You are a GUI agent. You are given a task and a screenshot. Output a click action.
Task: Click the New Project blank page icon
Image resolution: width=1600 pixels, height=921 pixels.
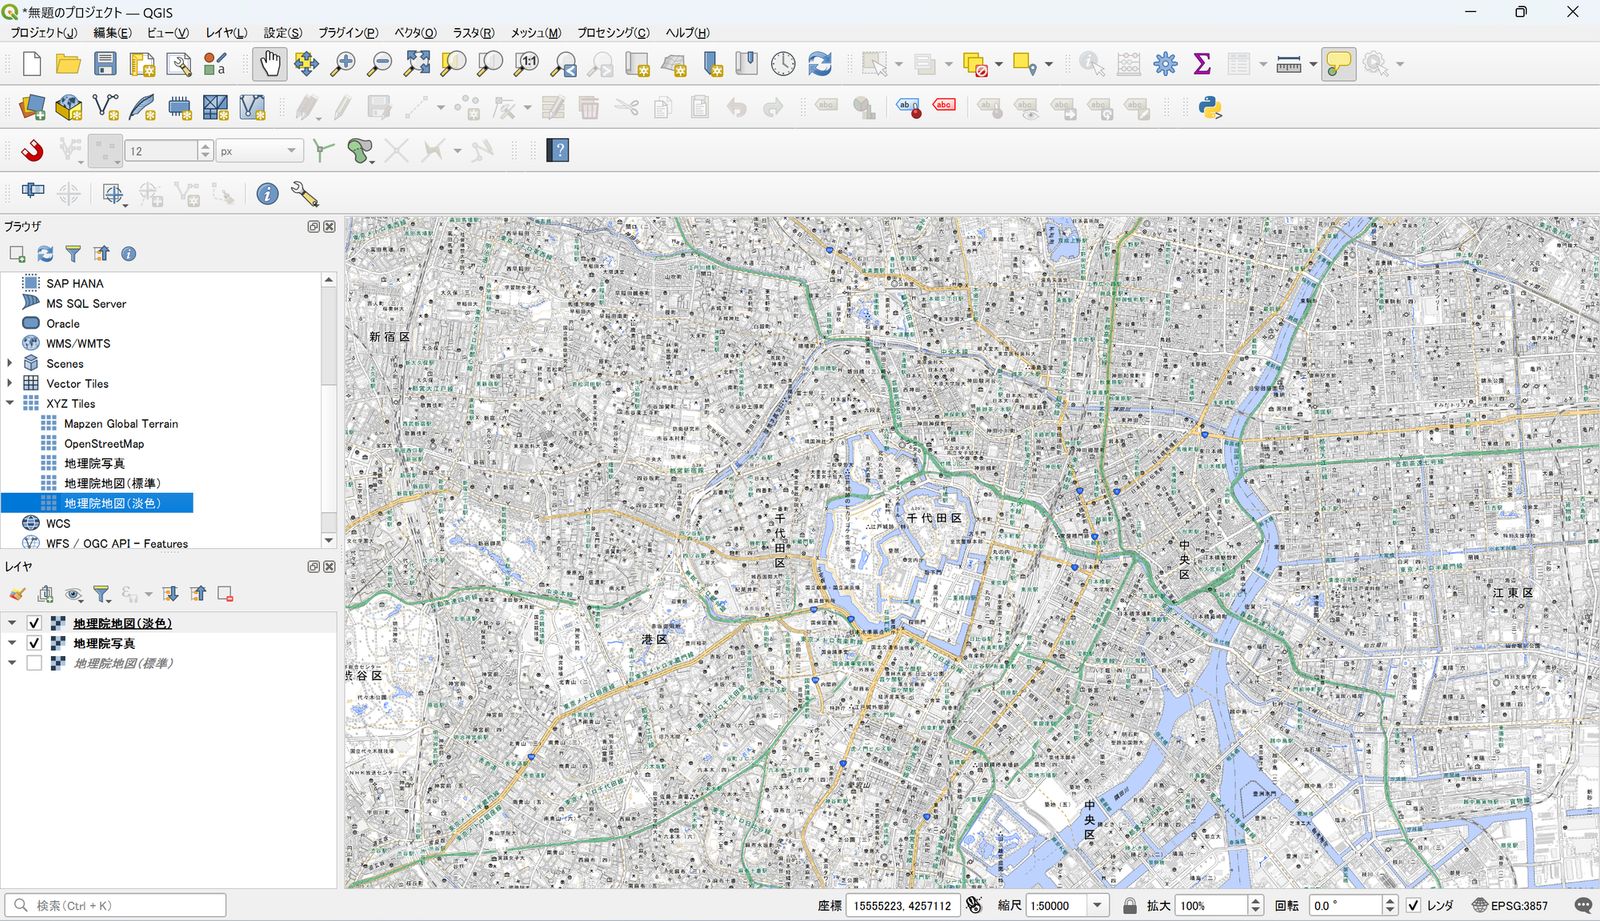click(x=32, y=64)
